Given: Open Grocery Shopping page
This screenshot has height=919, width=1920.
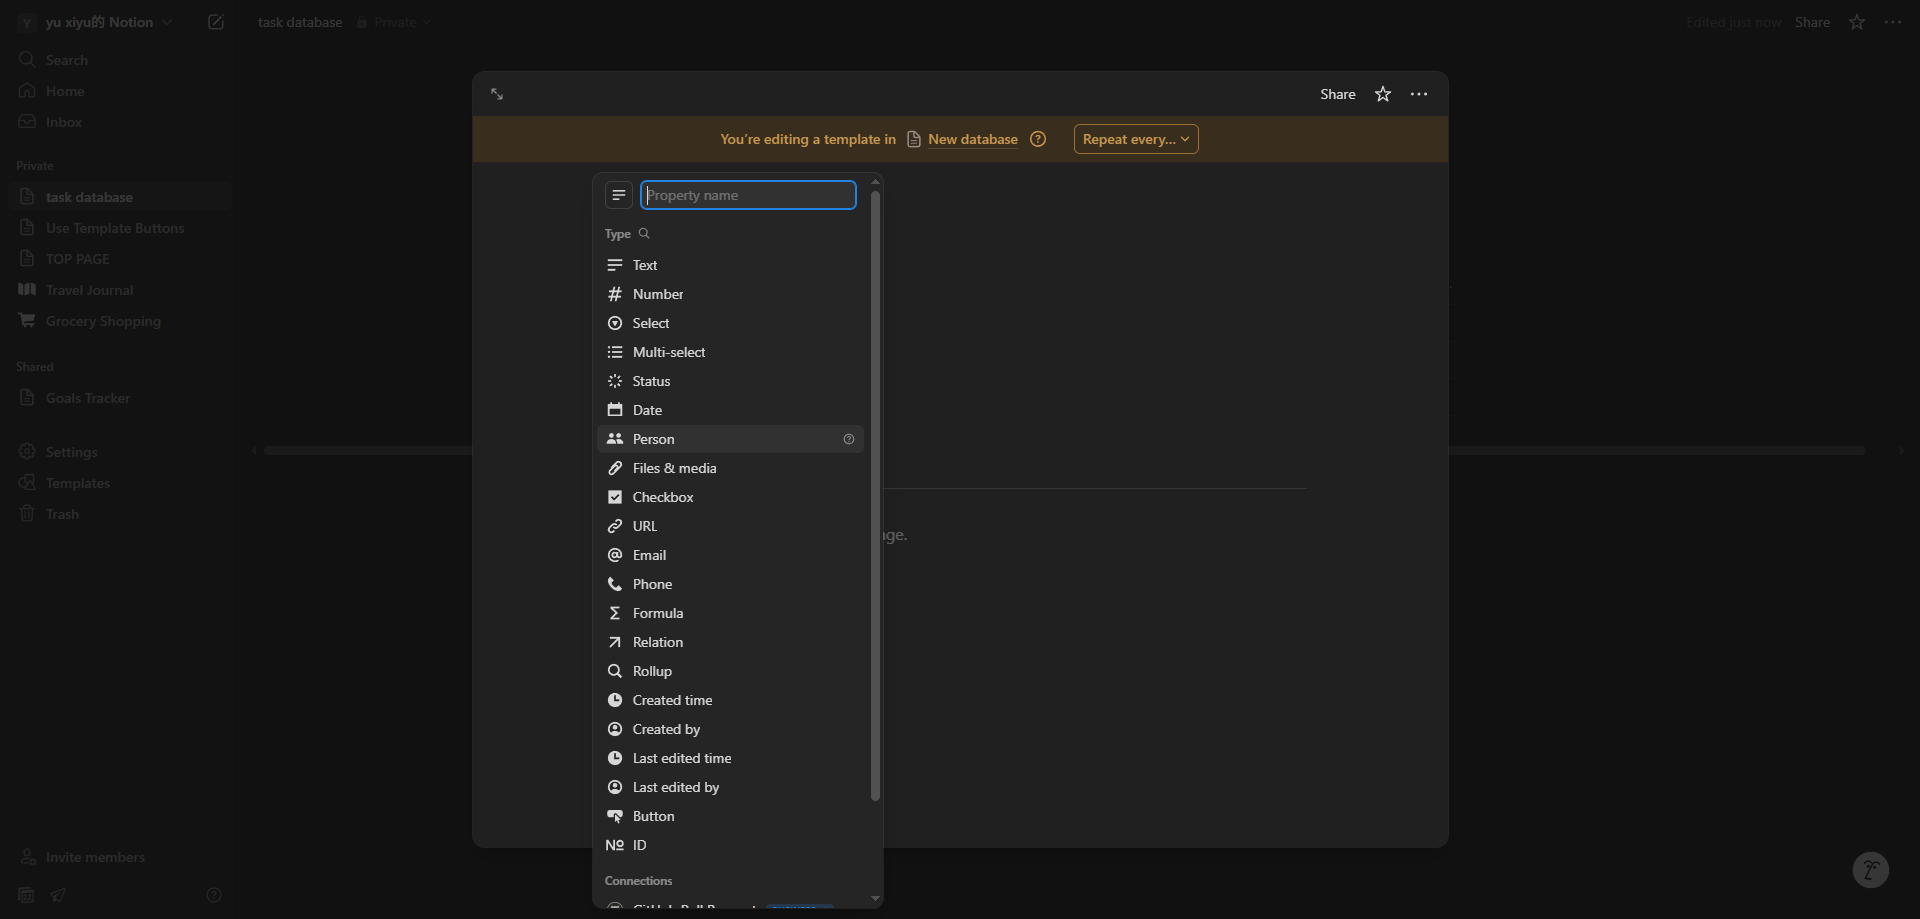Looking at the screenshot, I should [118, 321].
